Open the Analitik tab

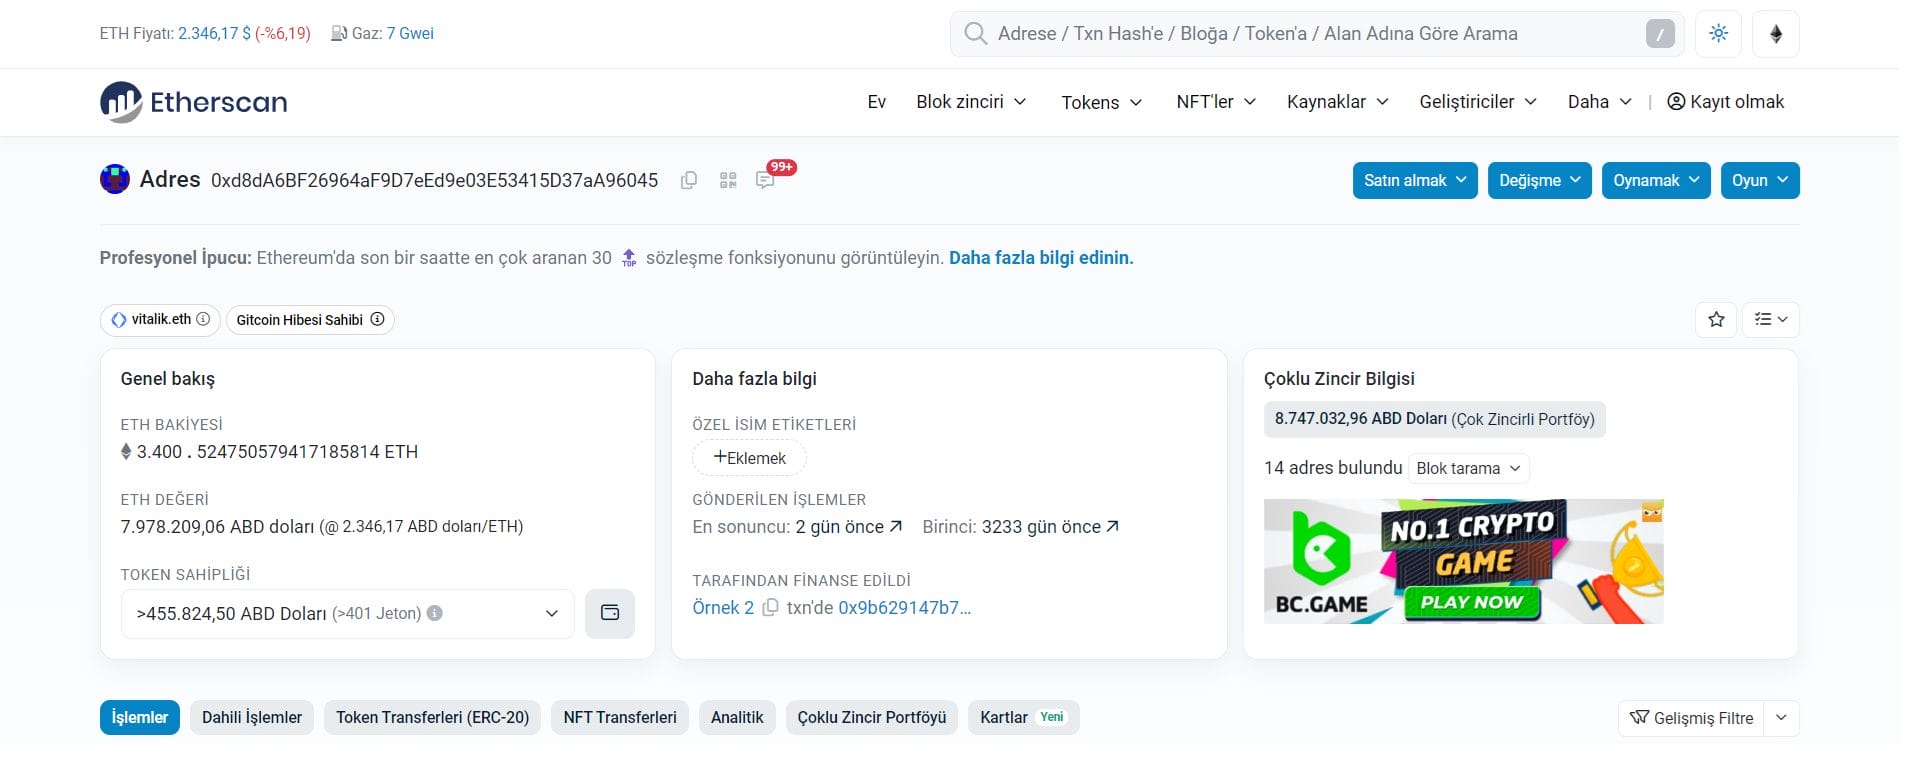737,718
